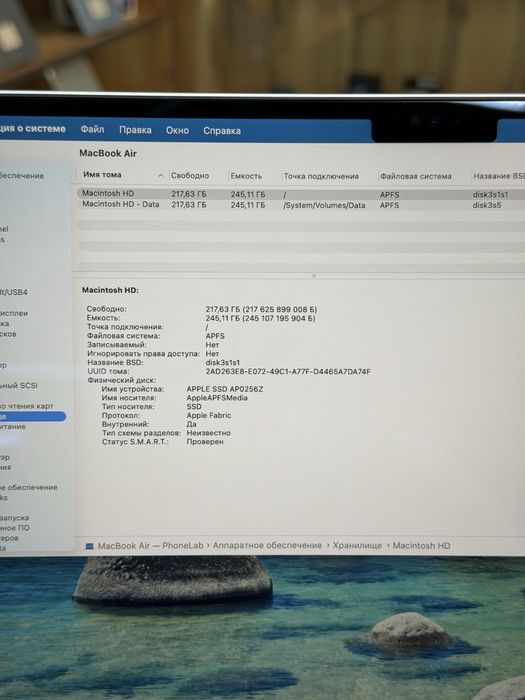Select the sidebar item ending in 'итание'
This screenshot has width=525, height=700.
[13, 427]
